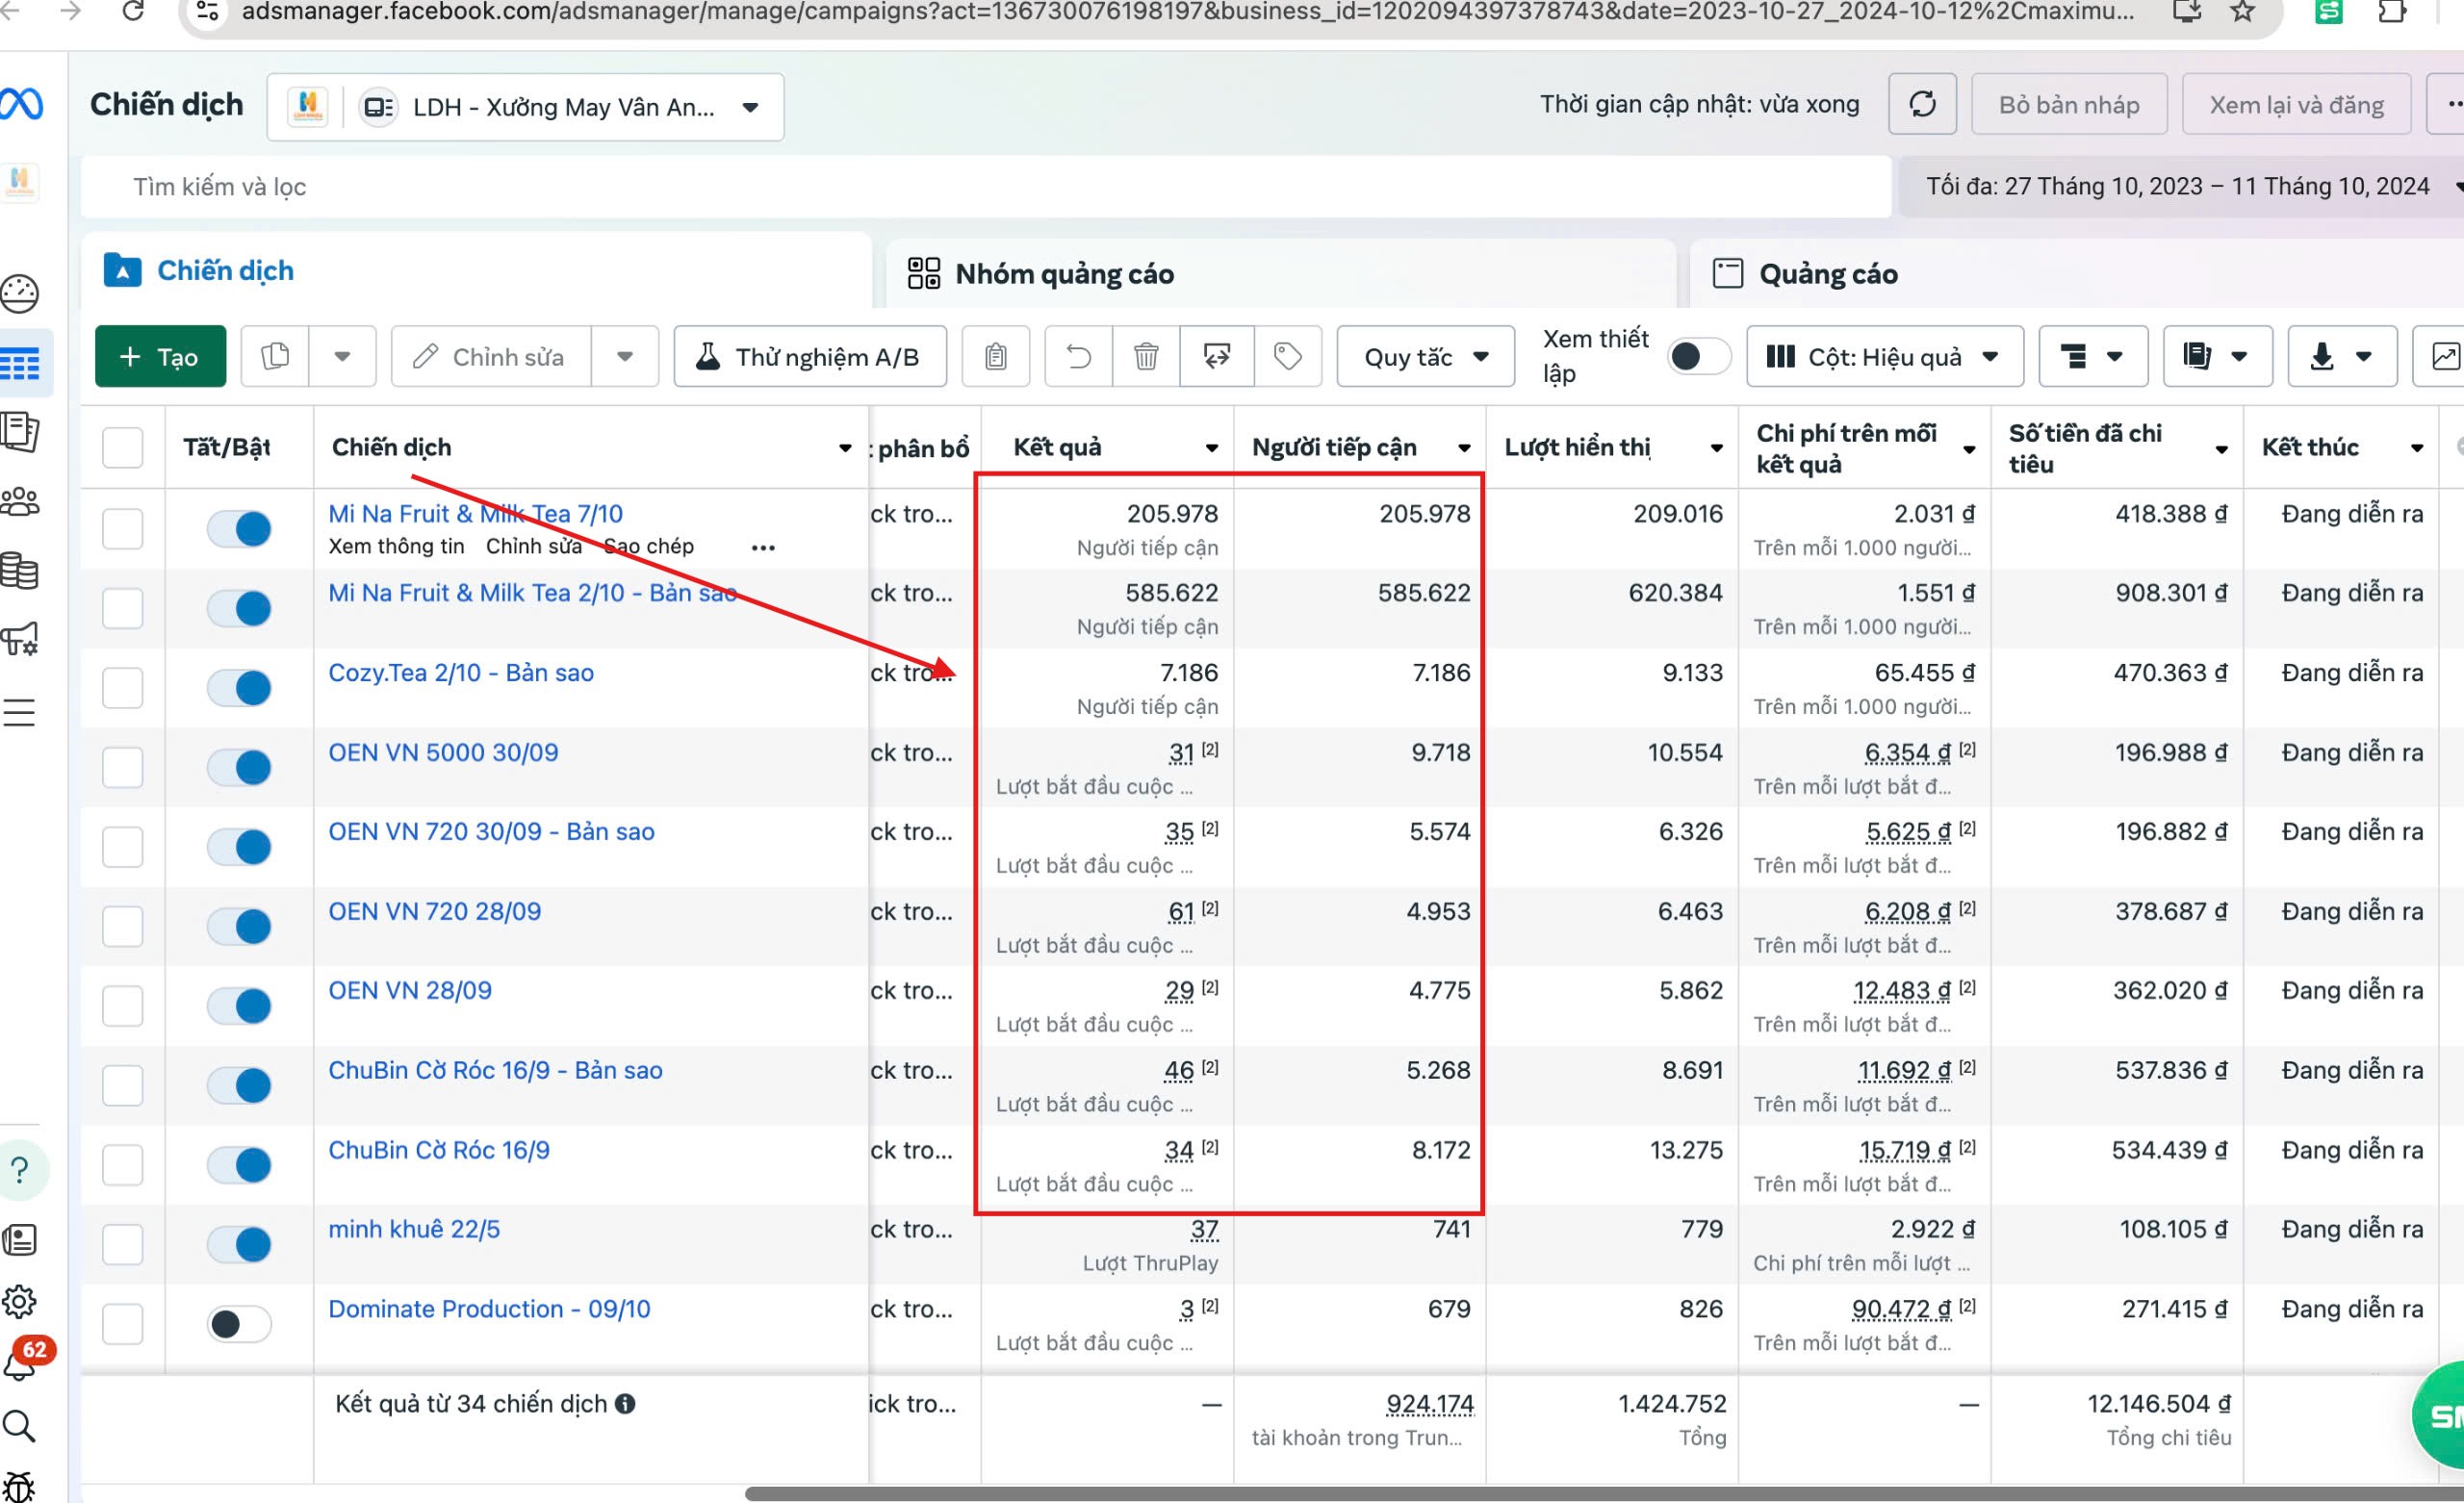Turn on Dominate Production - 09/10 campaign

click(x=240, y=1324)
